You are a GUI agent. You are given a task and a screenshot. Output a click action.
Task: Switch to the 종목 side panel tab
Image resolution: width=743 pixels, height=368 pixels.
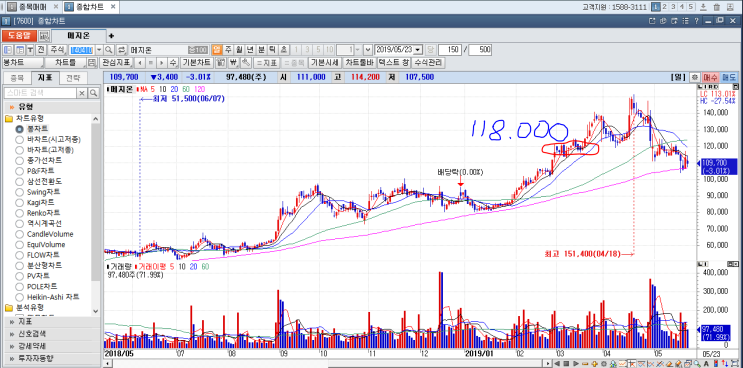(x=17, y=78)
